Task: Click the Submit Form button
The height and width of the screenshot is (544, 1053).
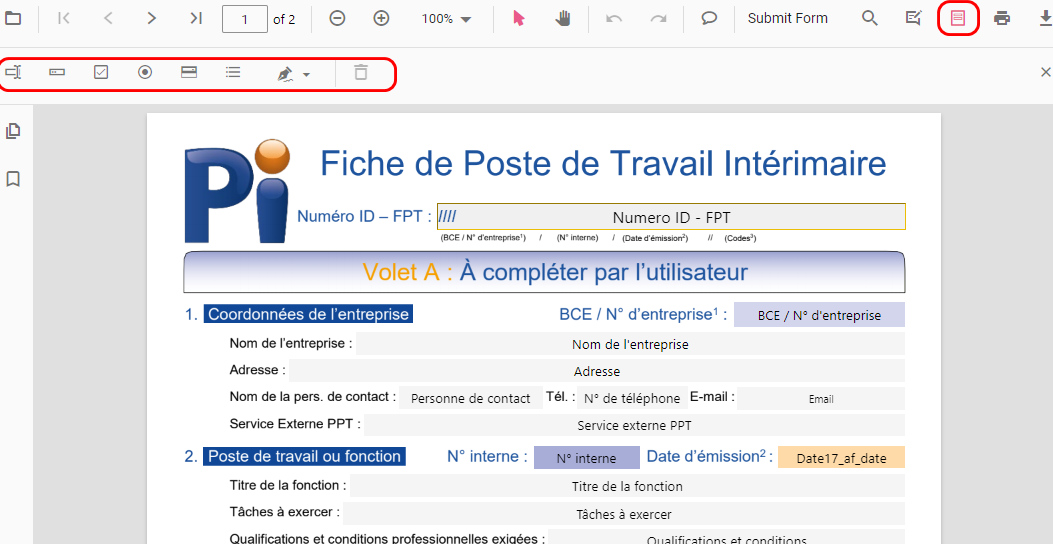Action: point(788,18)
